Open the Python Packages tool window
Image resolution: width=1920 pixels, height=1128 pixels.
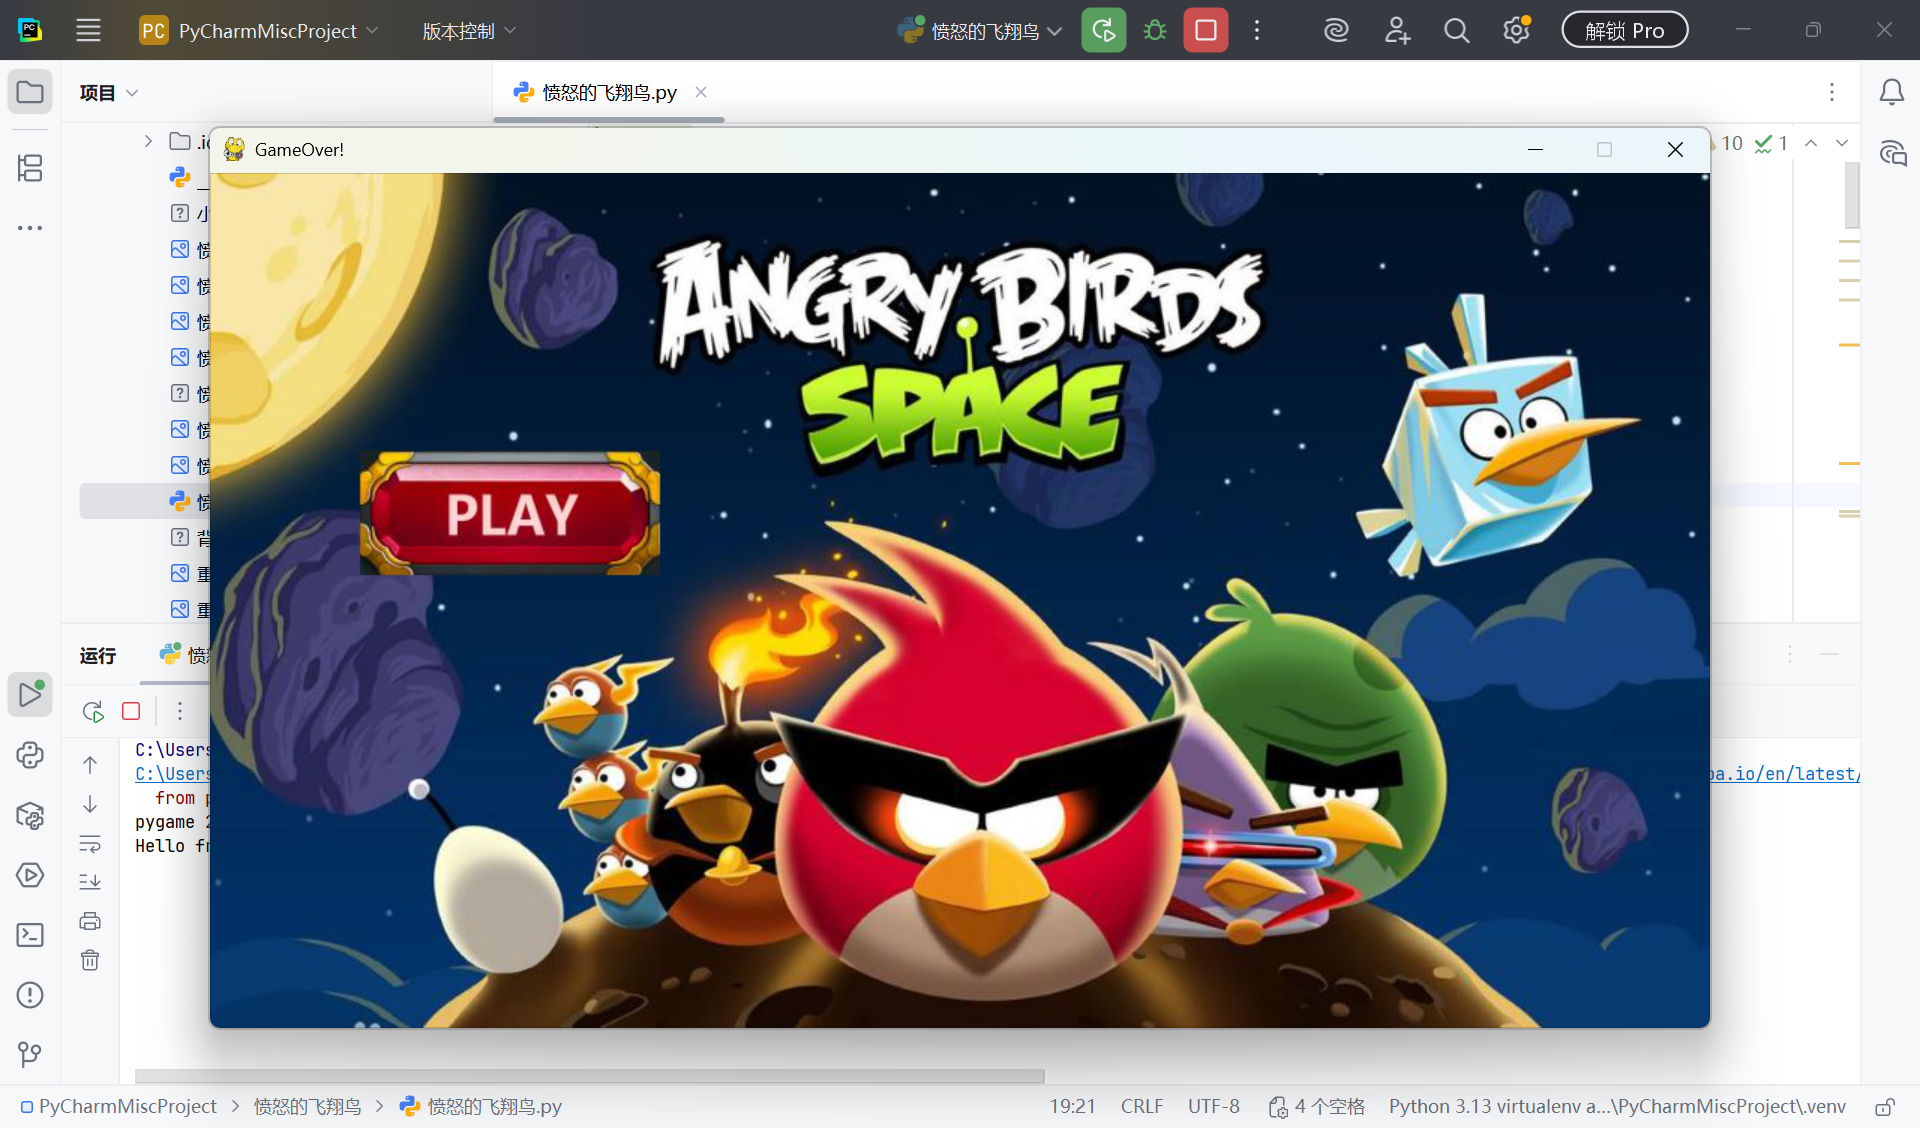pyautogui.click(x=30, y=816)
